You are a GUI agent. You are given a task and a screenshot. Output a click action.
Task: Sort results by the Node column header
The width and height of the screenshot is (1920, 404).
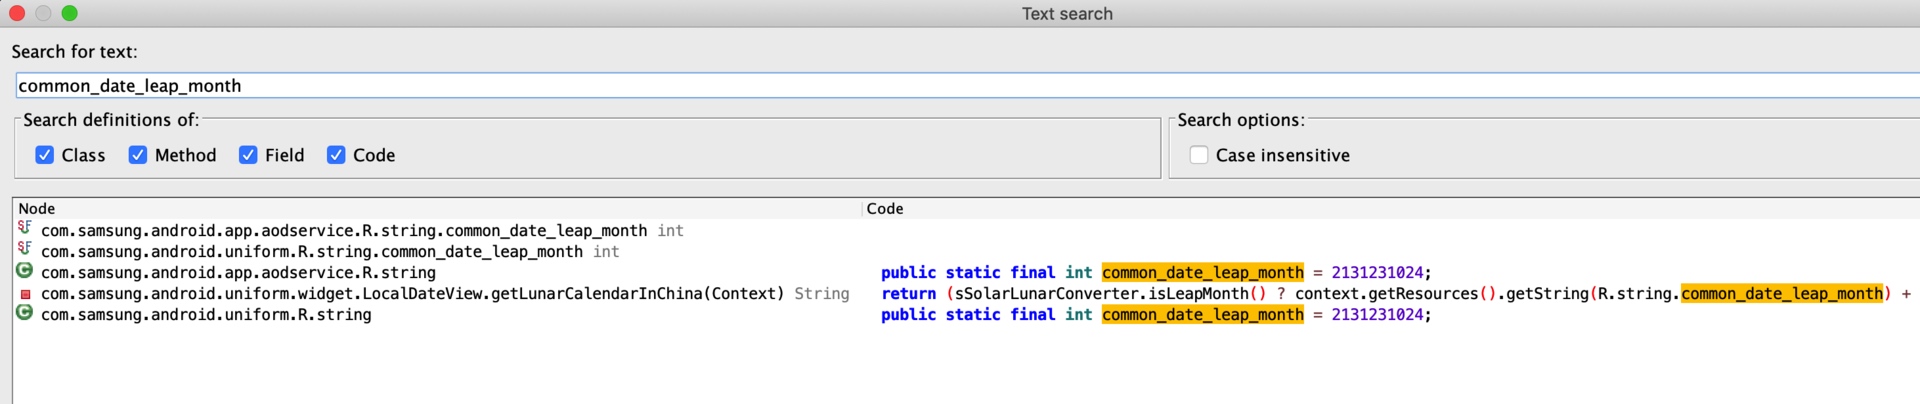coord(37,208)
